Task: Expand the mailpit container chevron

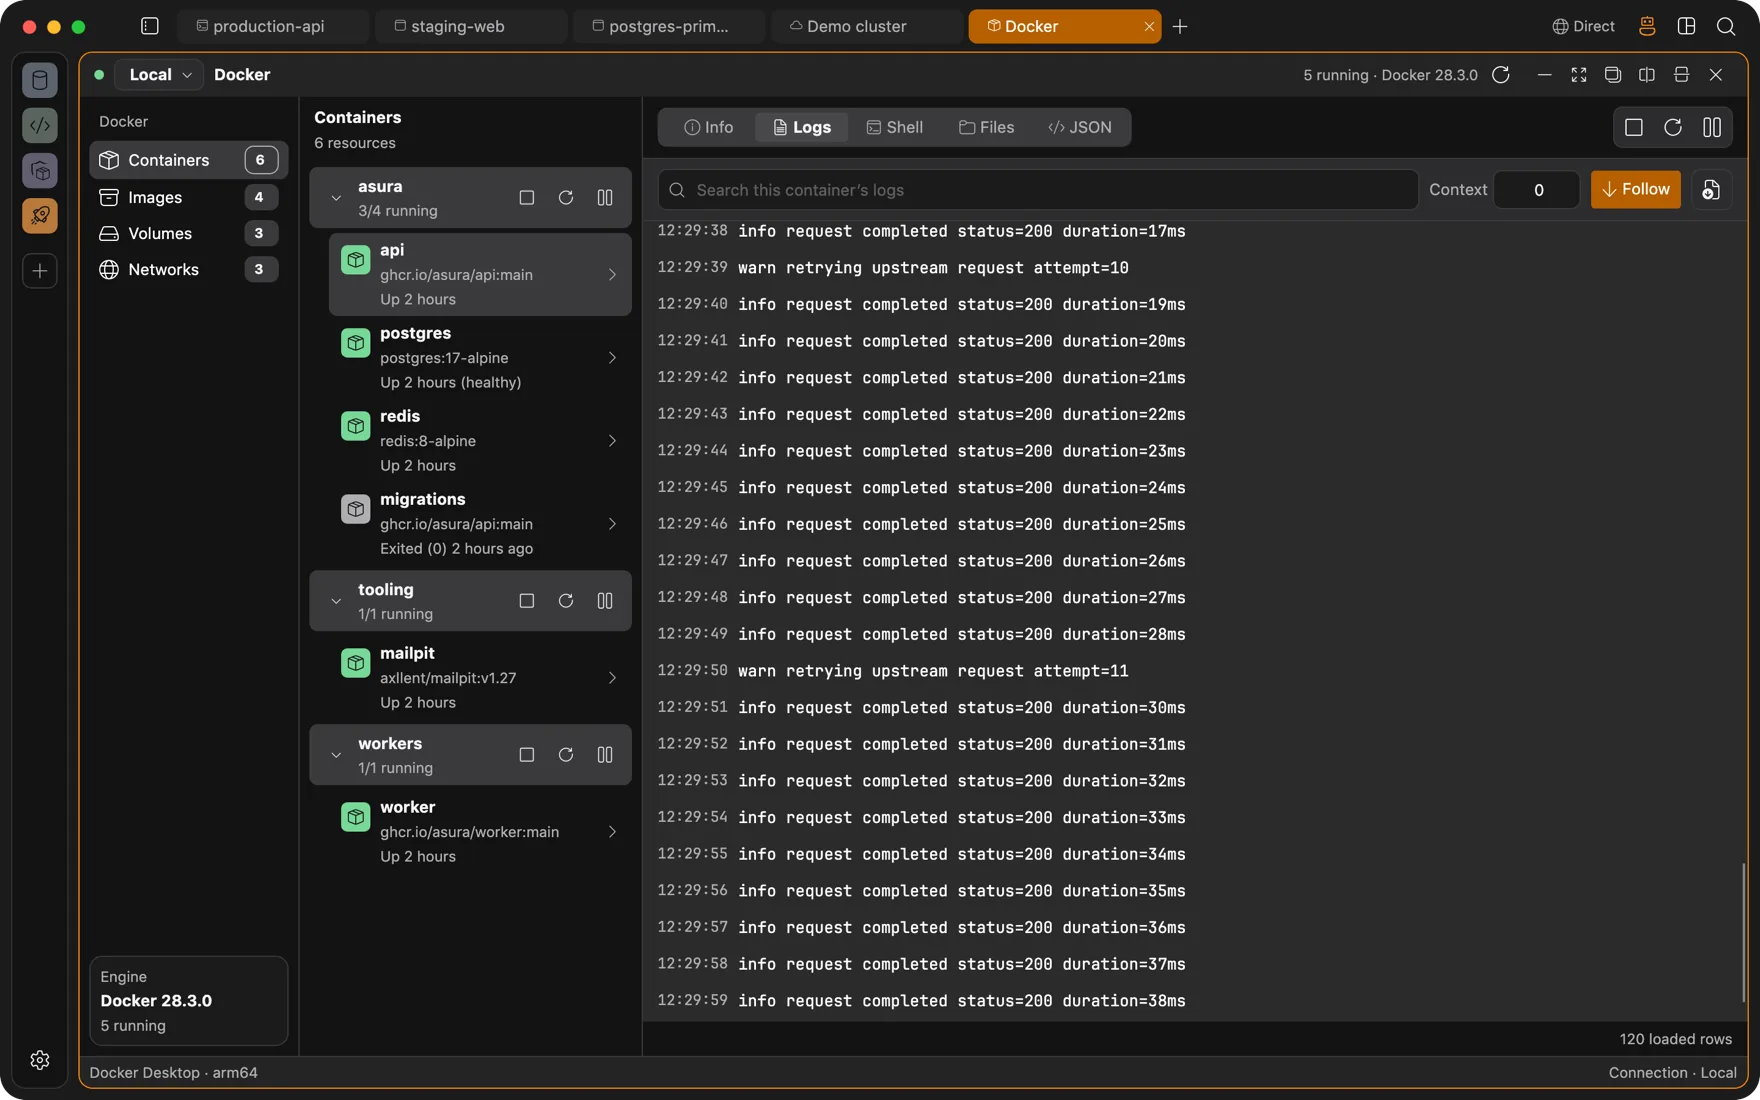Action: coord(612,678)
